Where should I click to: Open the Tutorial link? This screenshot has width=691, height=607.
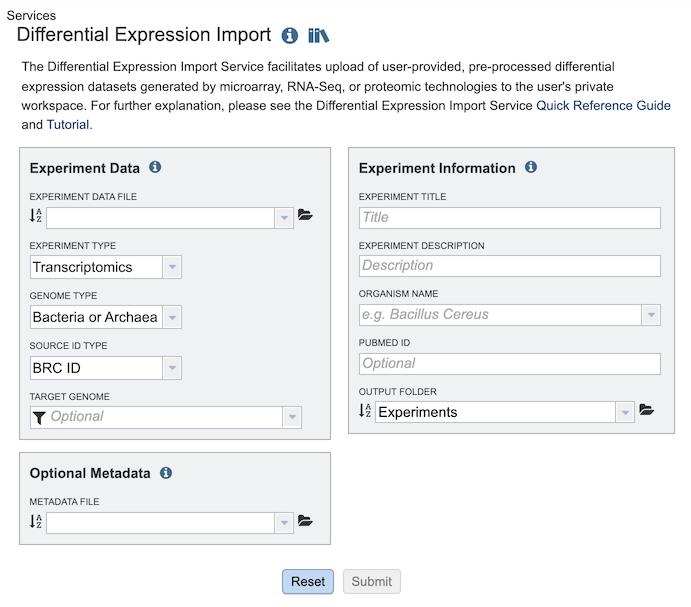click(x=68, y=125)
